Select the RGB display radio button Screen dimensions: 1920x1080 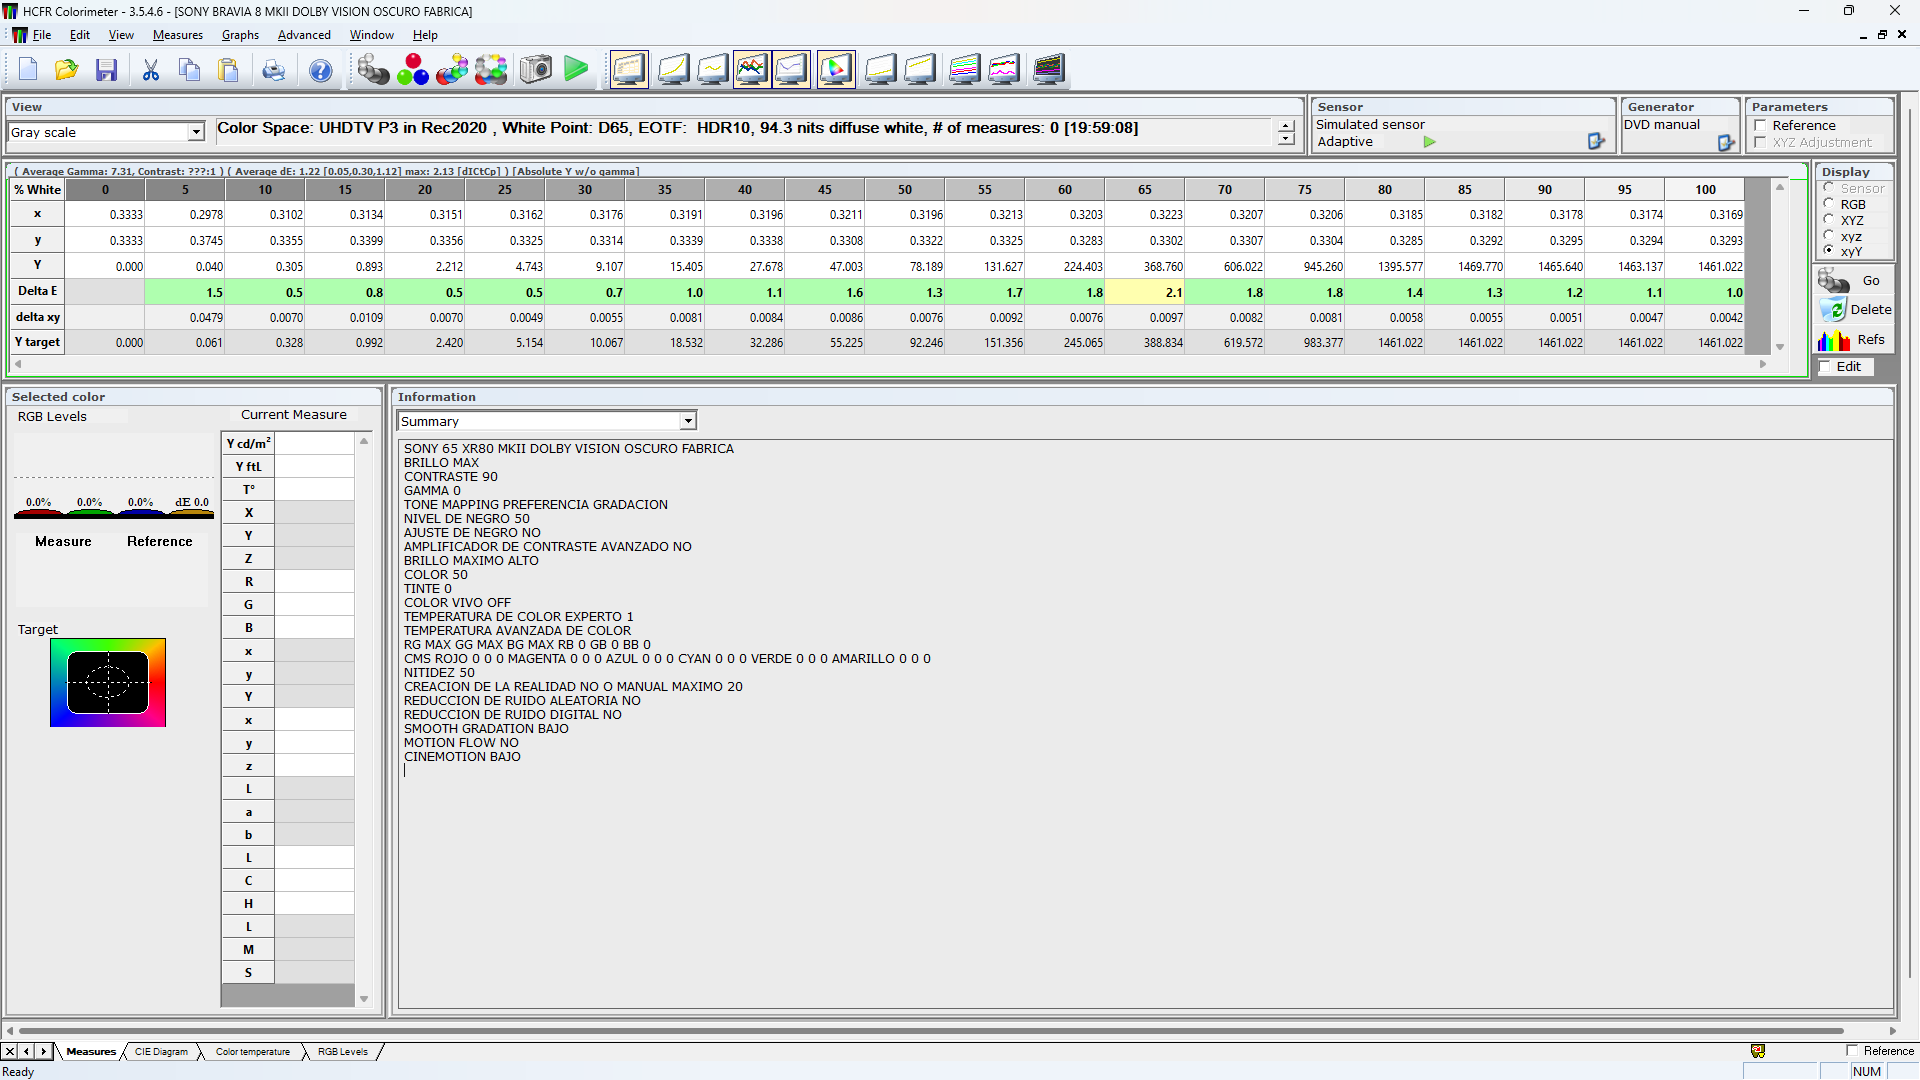[x=1829, y=204]
